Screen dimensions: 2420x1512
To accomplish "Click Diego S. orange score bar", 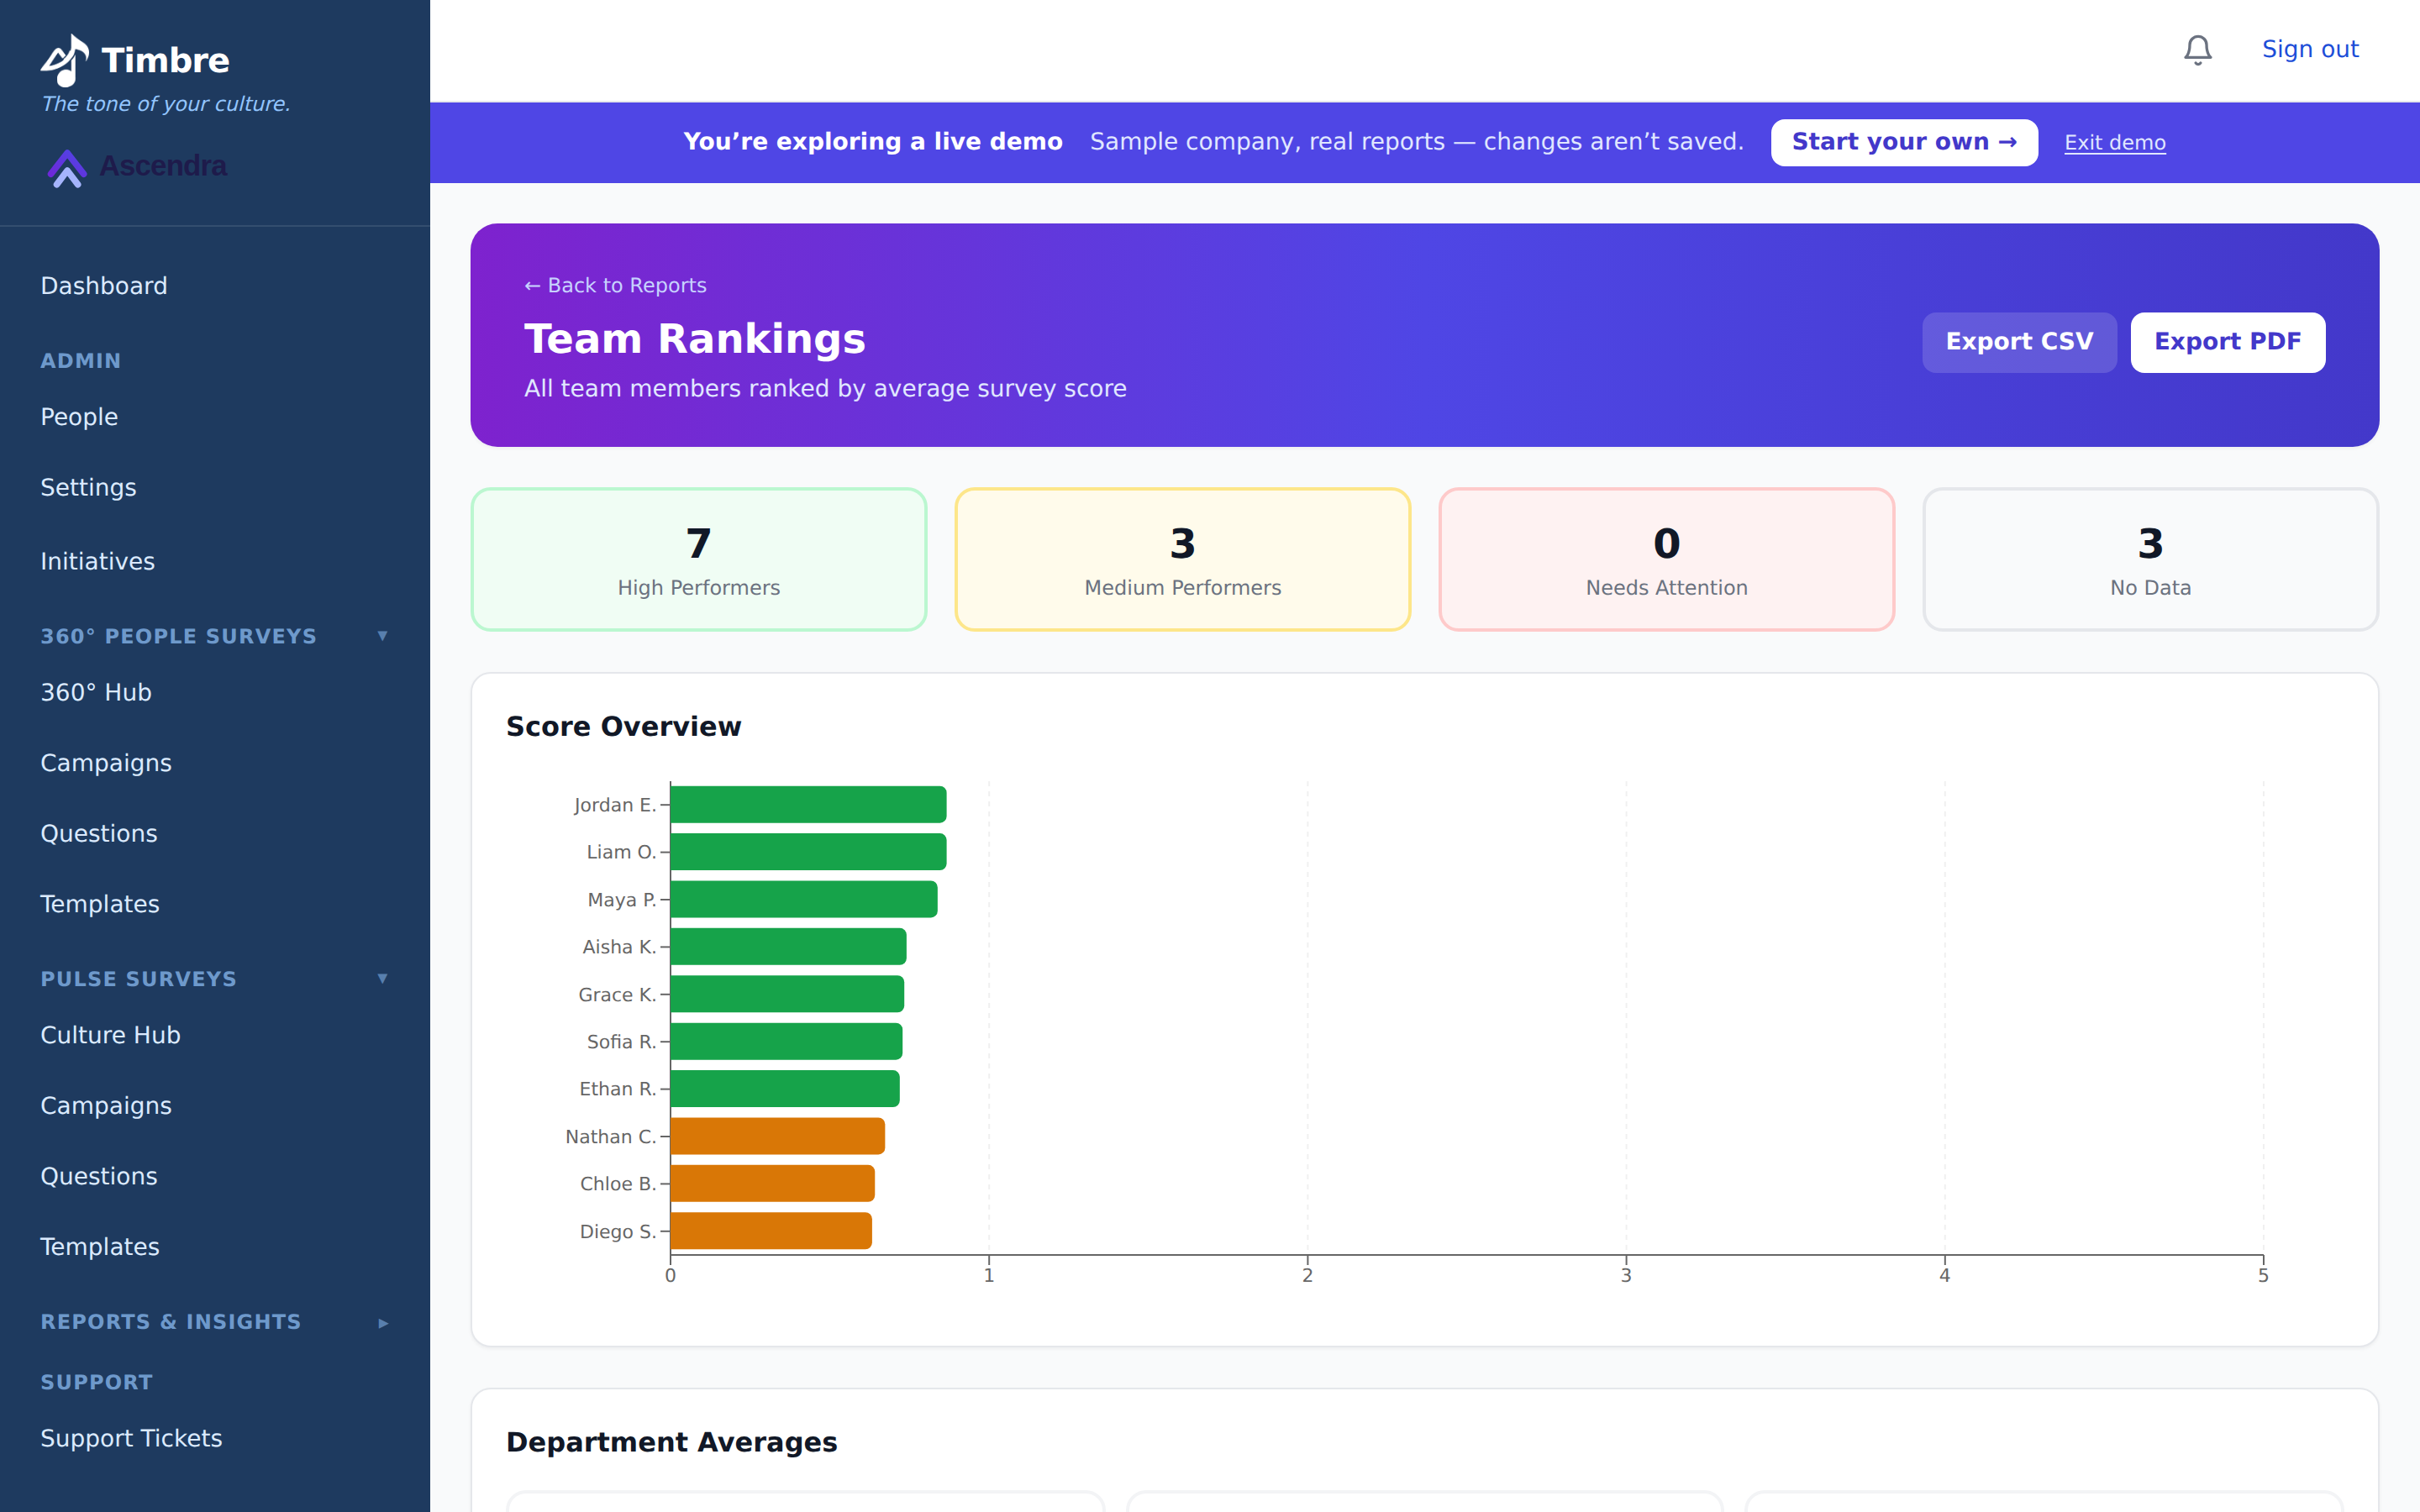I will pos(771,1231).
